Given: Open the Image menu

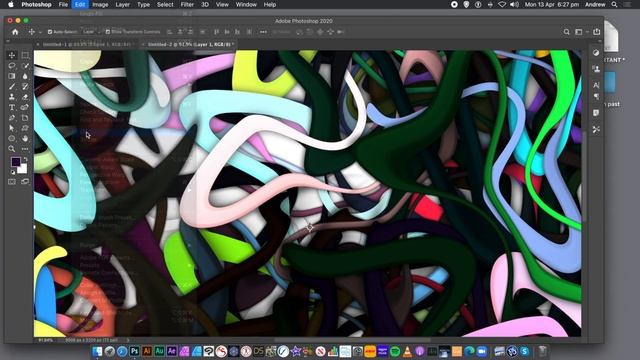Looking at the screenshot, I should pos(100,4).
